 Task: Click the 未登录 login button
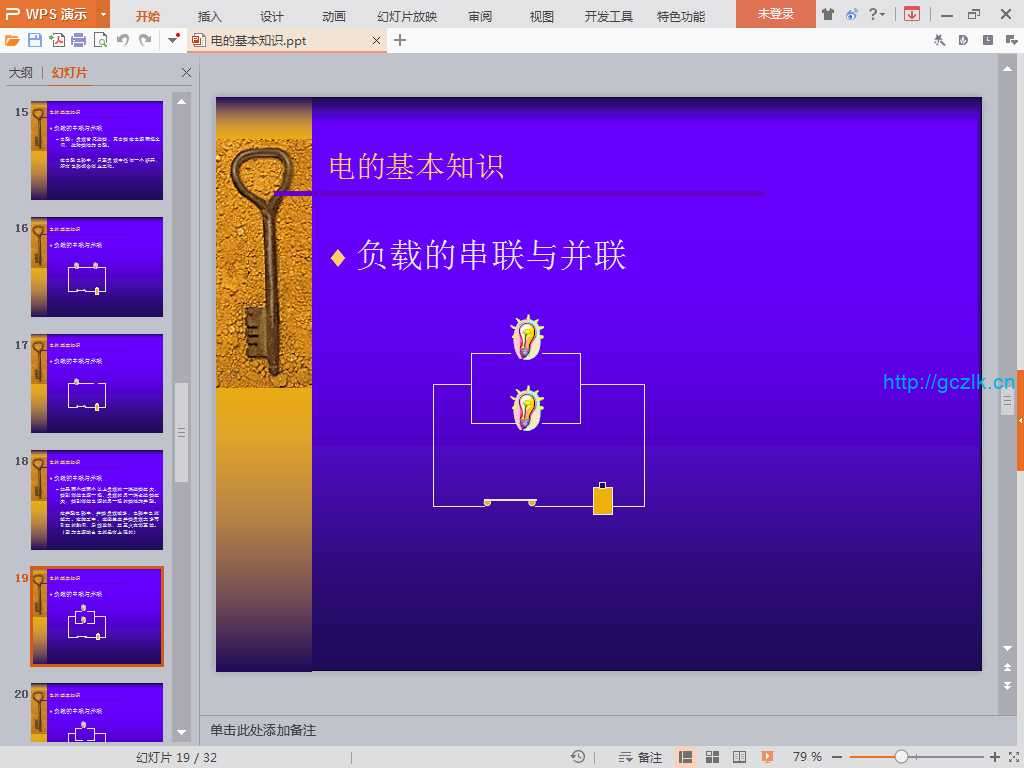click(775, 14)
